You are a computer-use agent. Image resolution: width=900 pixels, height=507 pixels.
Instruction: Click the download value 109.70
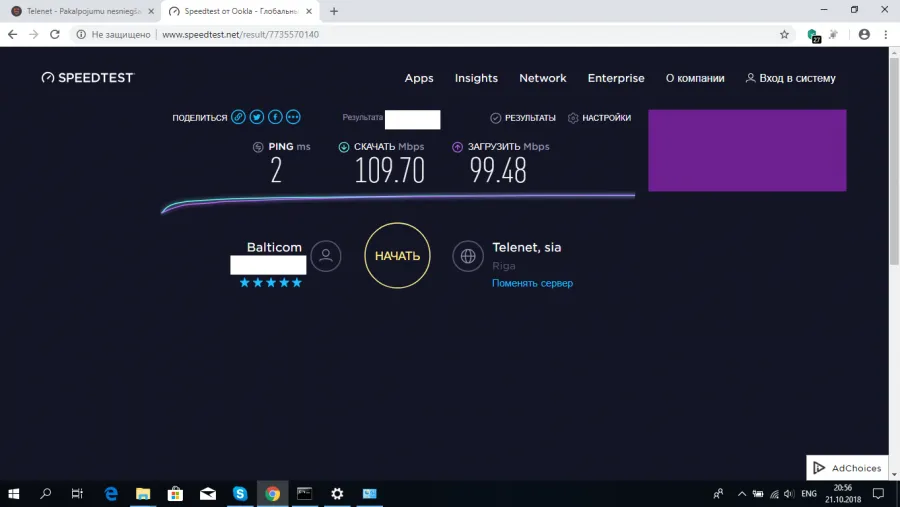pos(390,171)
